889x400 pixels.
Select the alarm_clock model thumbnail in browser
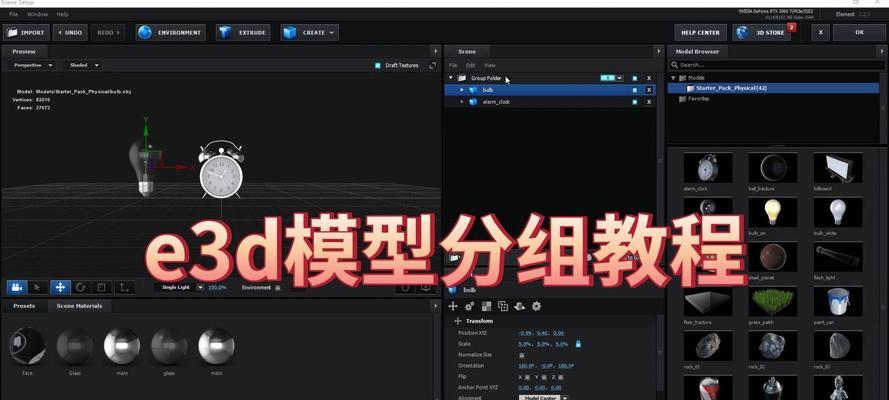(708, 168)
